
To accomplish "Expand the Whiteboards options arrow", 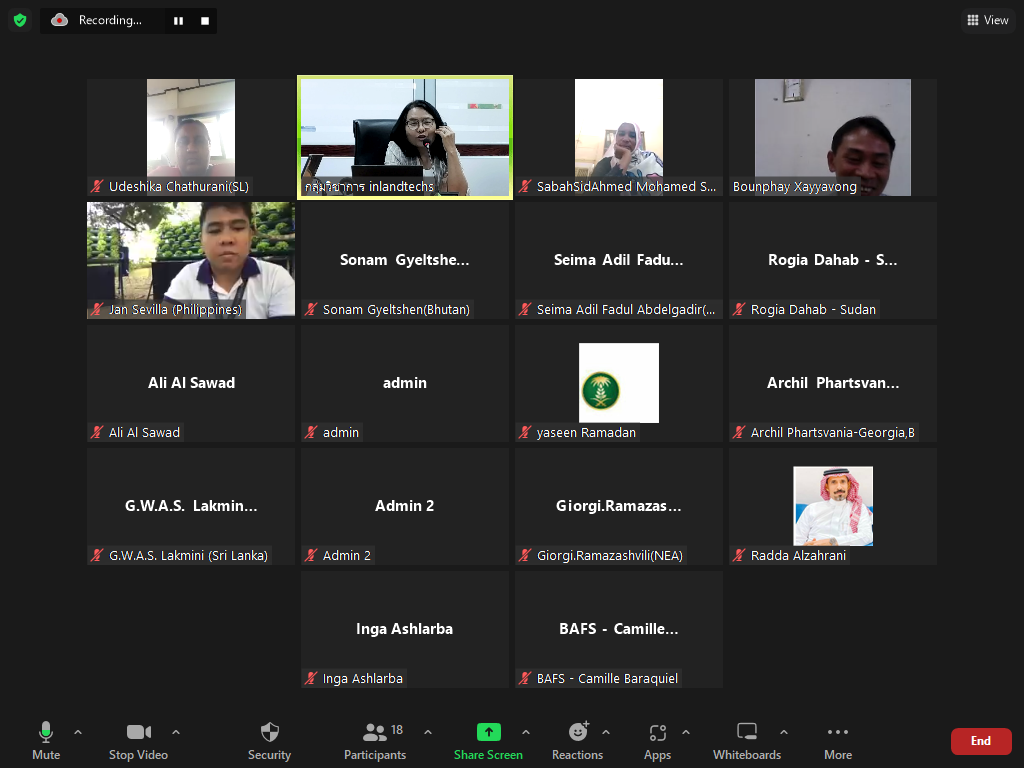I will (x=784, y=732).
